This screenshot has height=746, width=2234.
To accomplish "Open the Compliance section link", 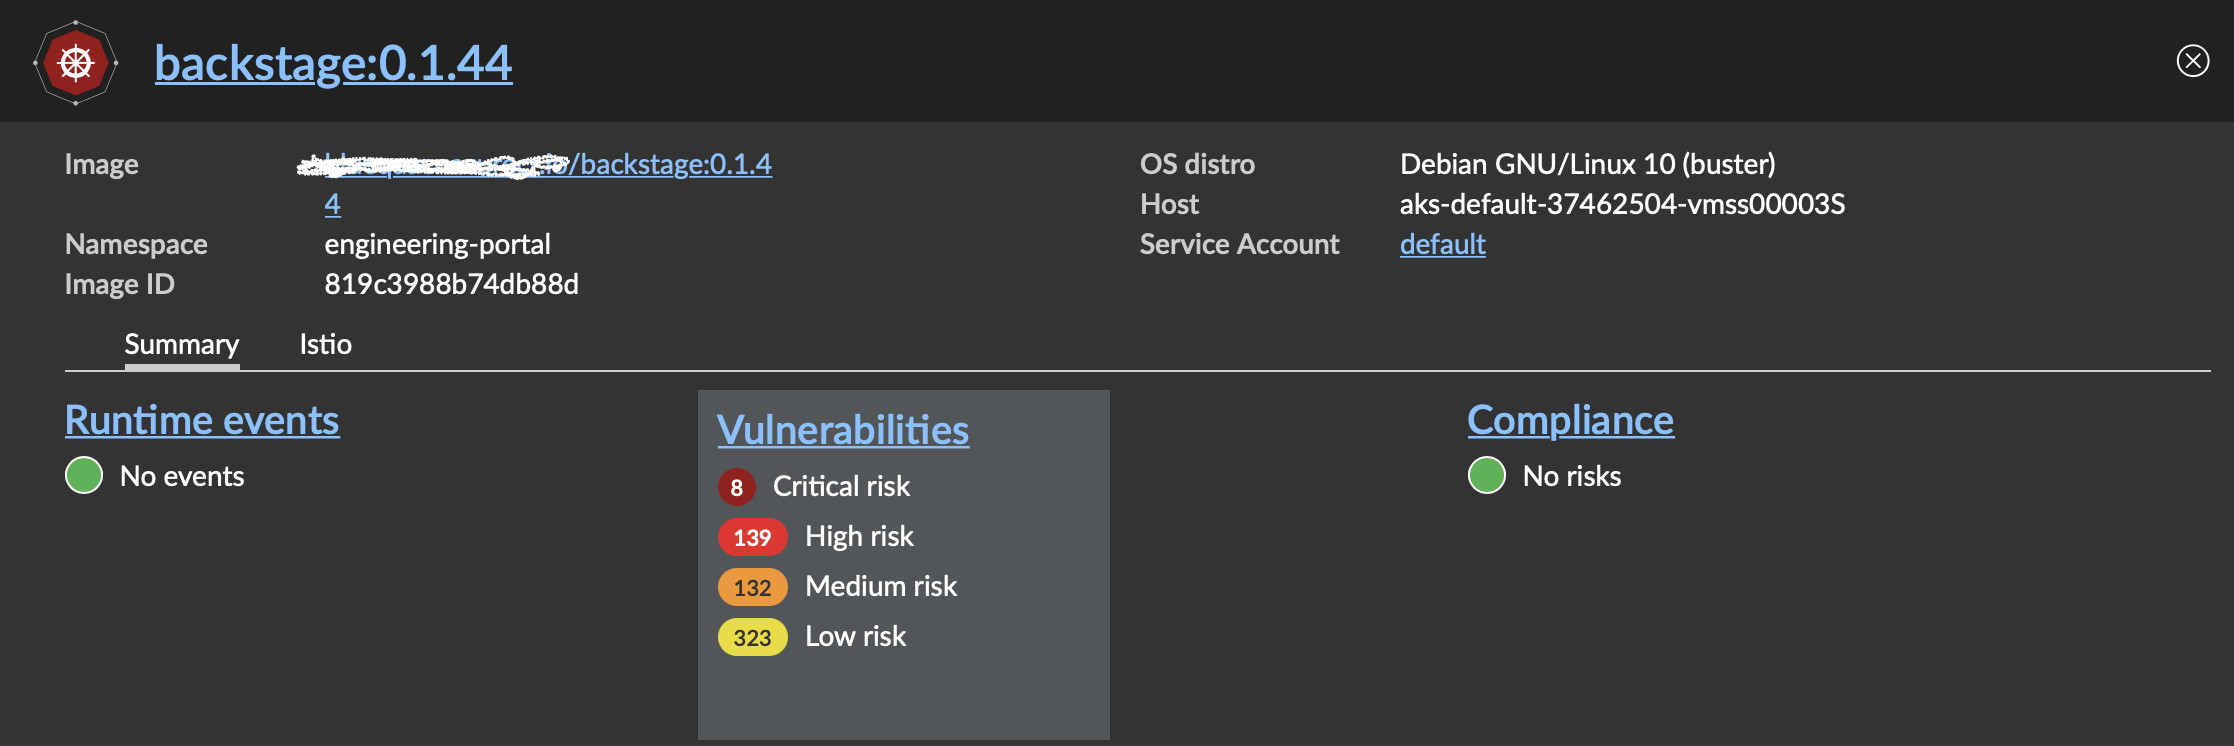I will point(1570,420).
